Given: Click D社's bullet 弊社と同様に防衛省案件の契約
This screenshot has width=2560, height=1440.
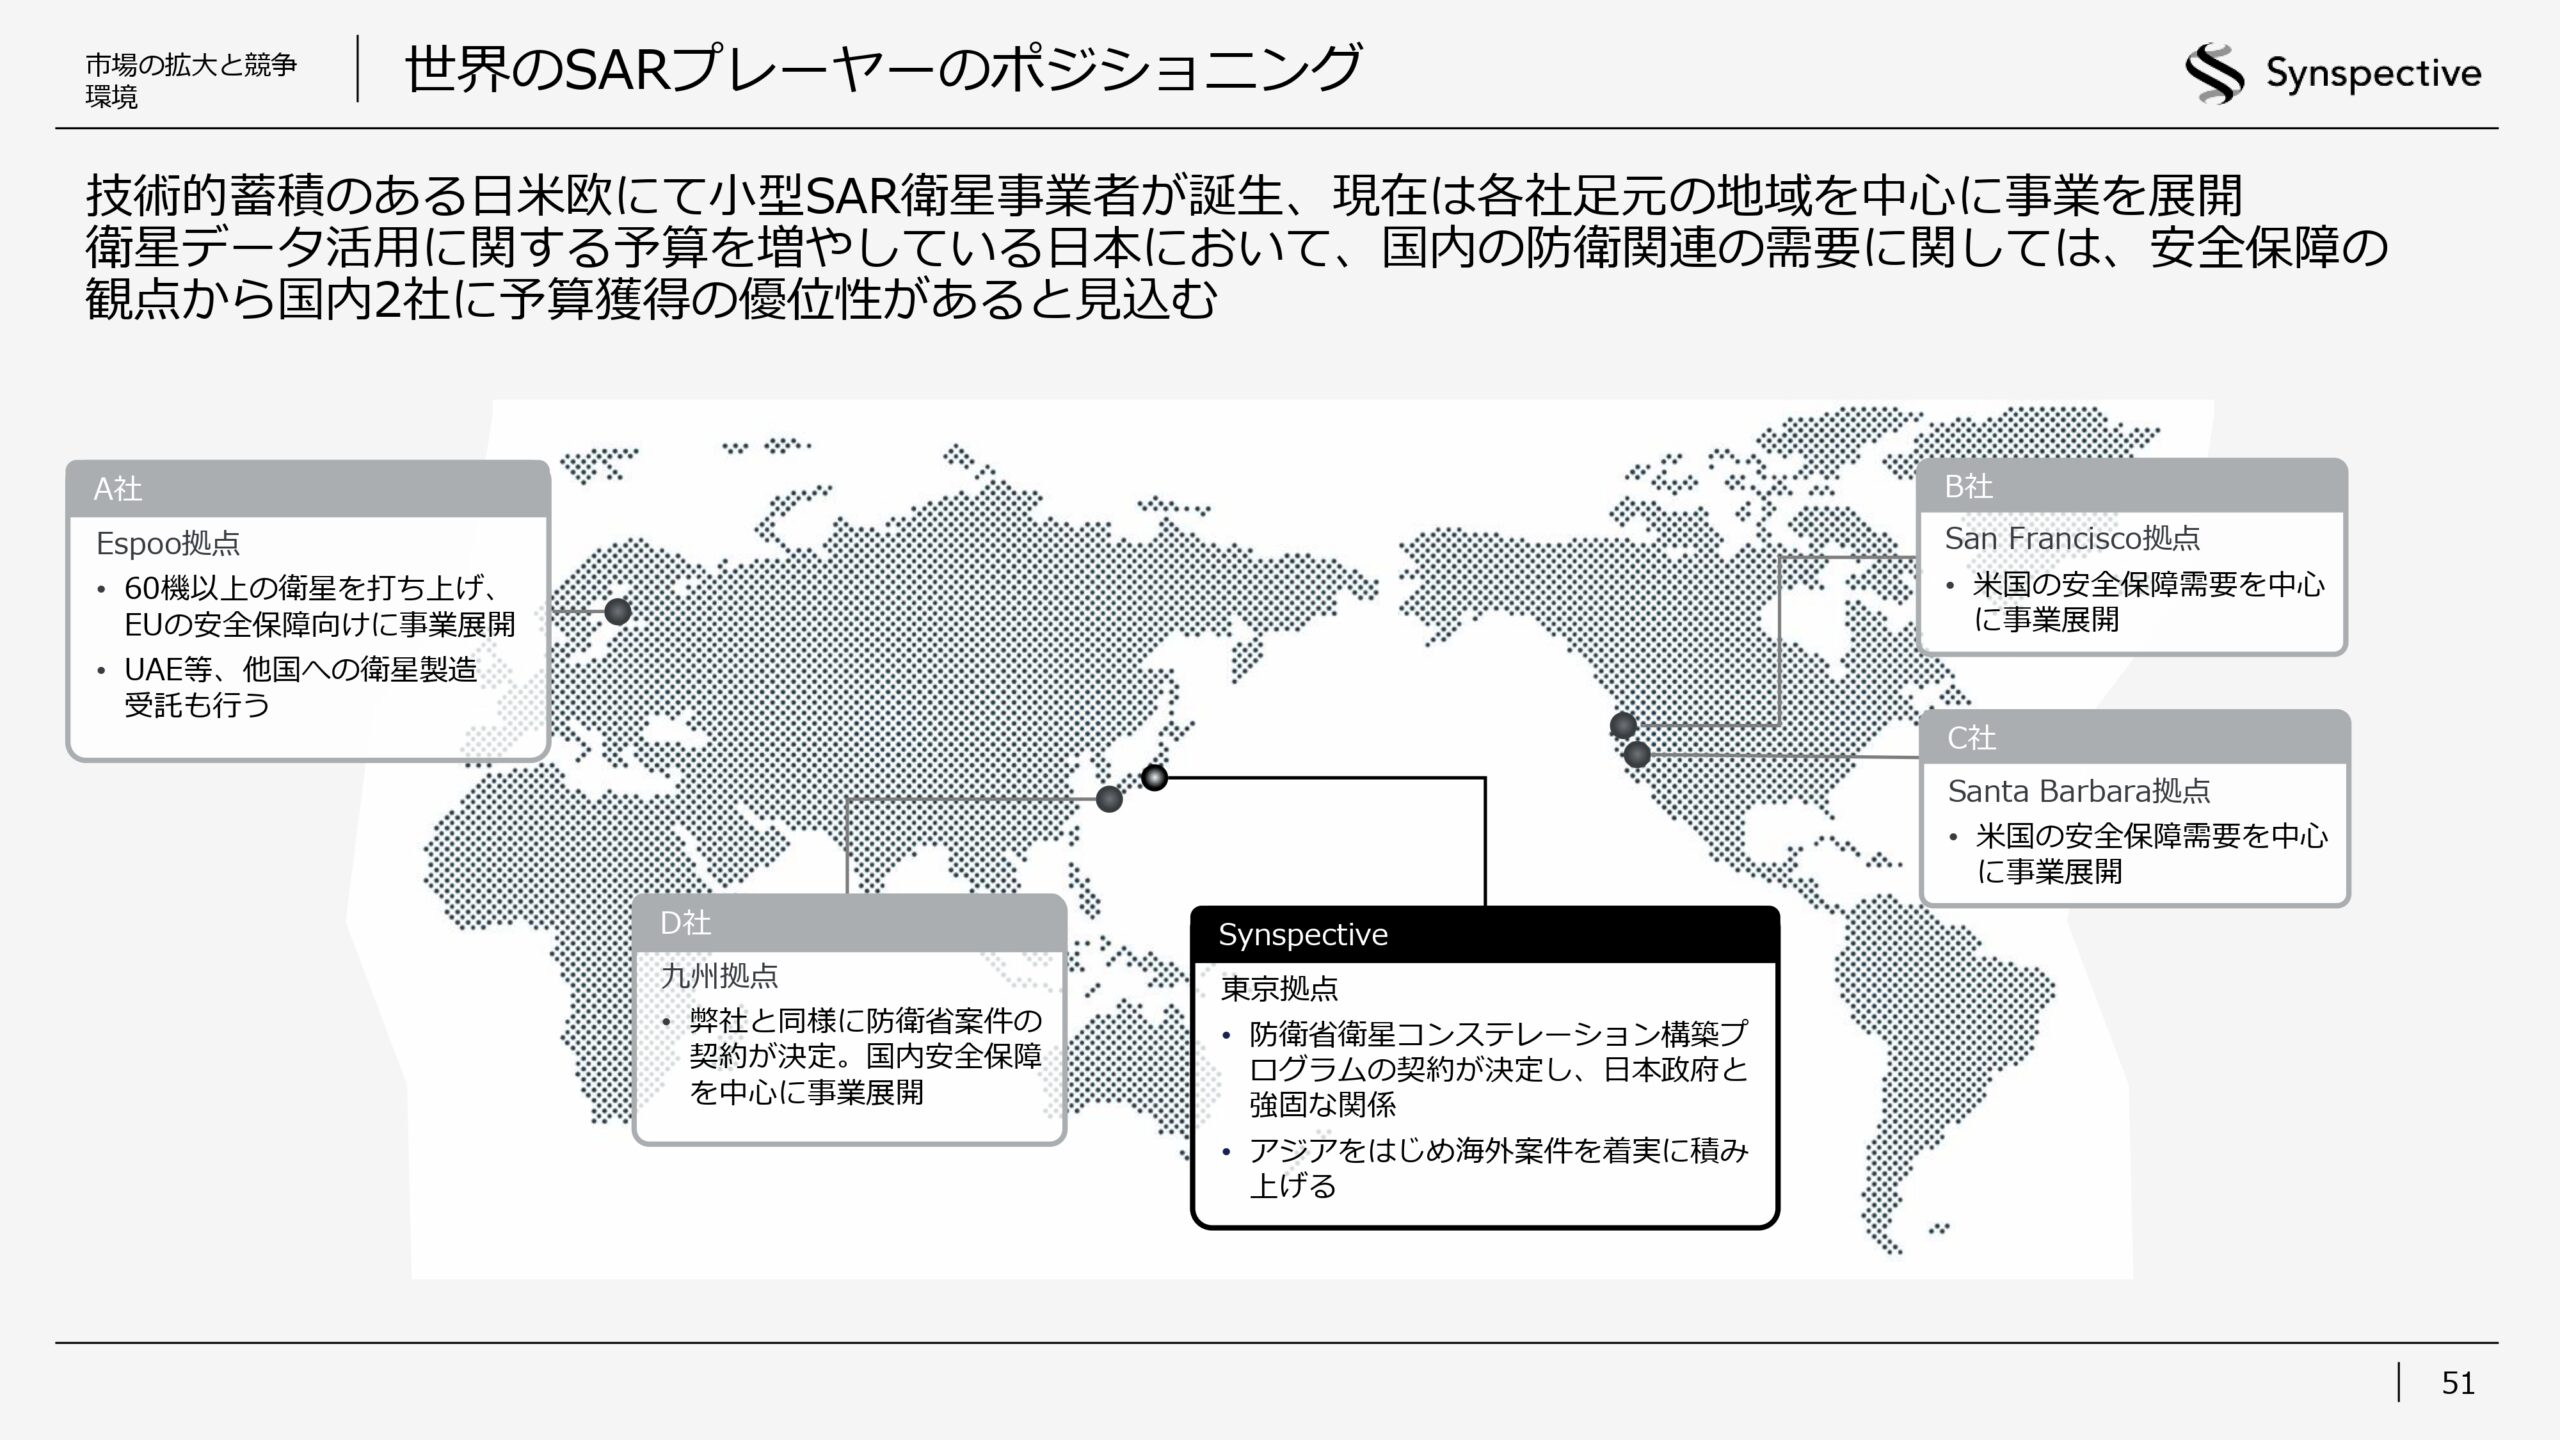Looking at the screenshot, I should pyautogui.click(x=853, y=1057).
